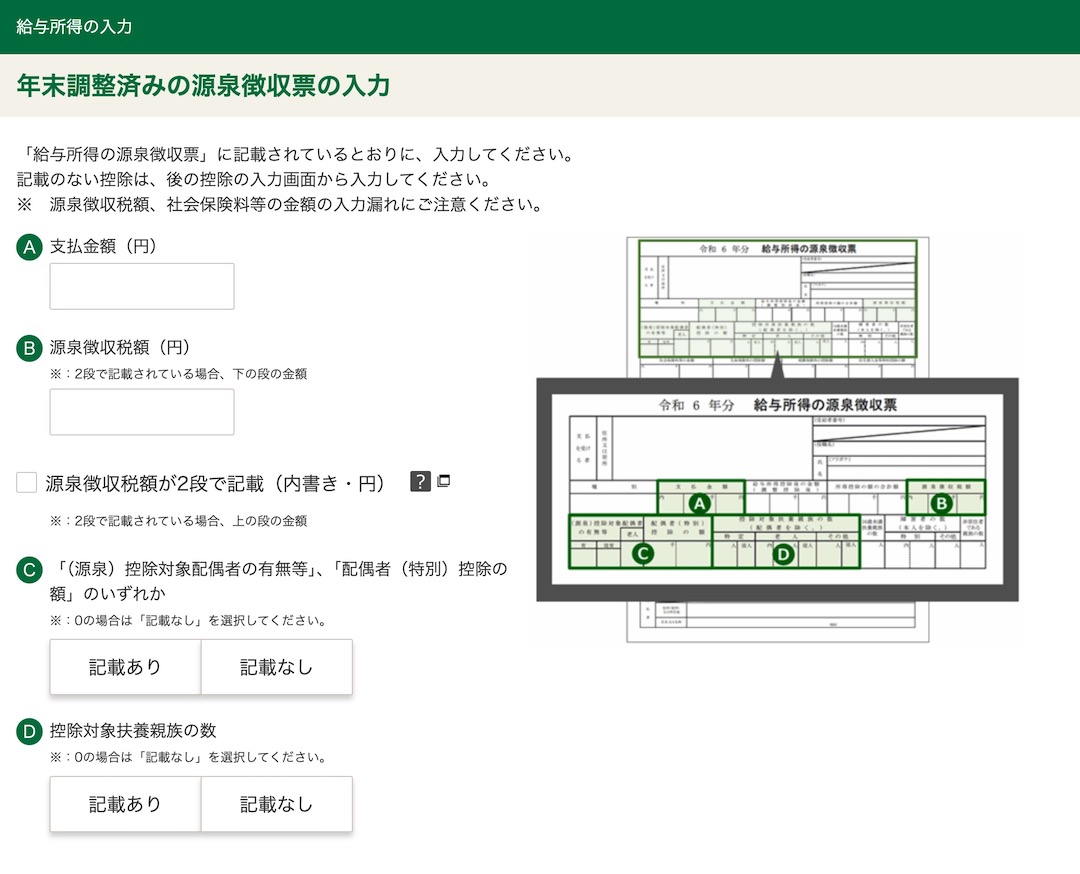Click the 源泉徴収税額 input field
This screenshot has width=1080, height=874.
142,412
